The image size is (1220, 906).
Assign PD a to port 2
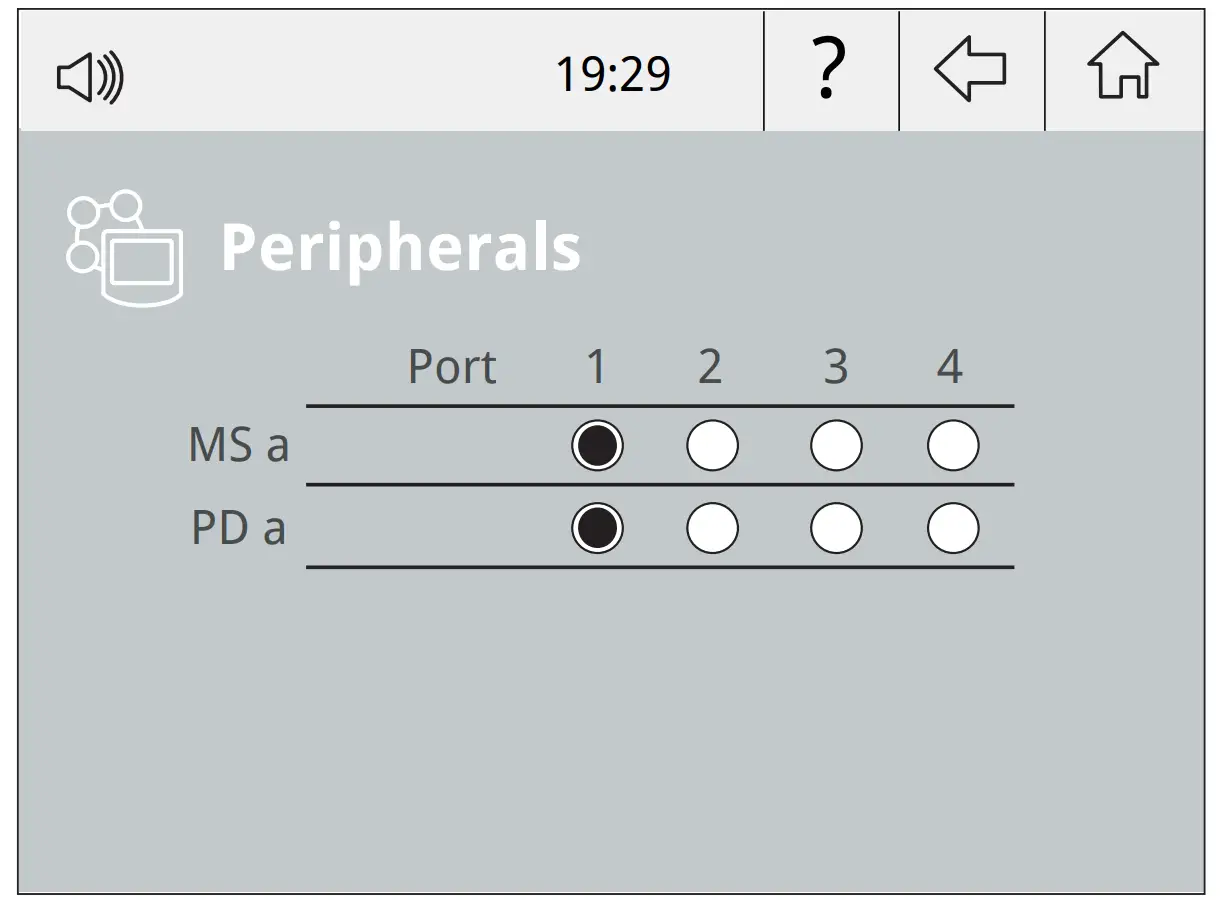pos(711,527)
